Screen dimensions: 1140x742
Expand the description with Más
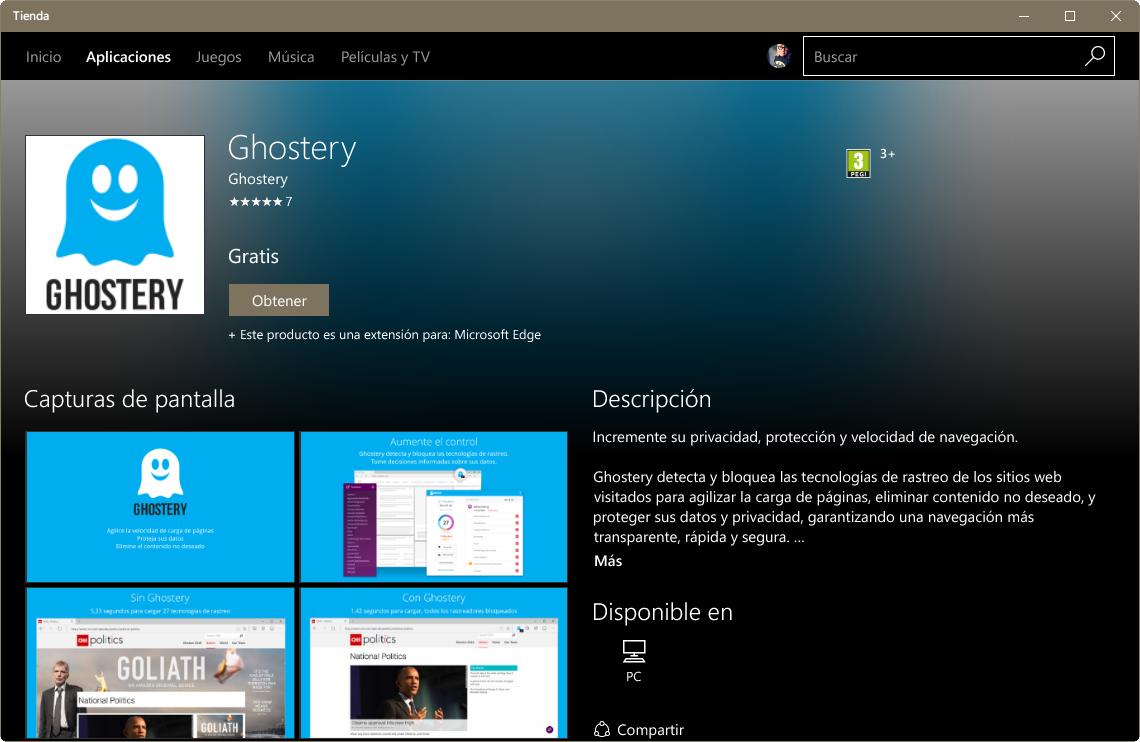click(x=606, y=561)
